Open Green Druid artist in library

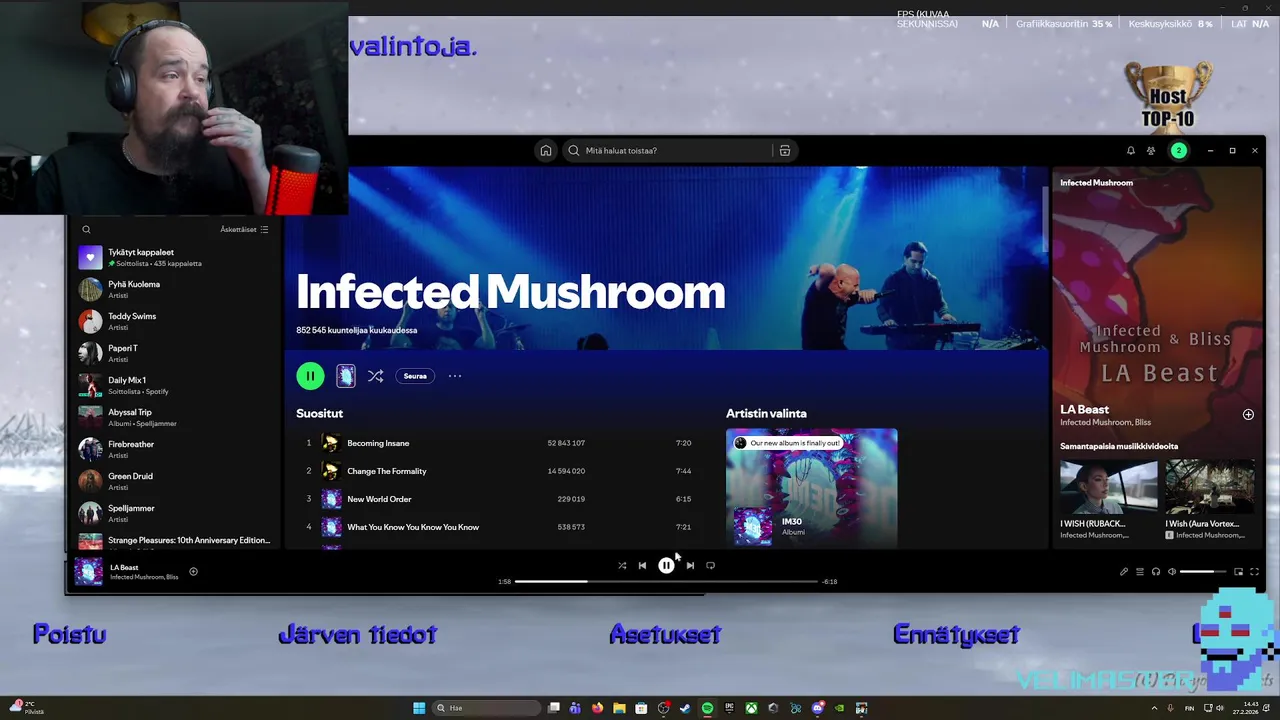pyautogui.click(x=175, y=481)
